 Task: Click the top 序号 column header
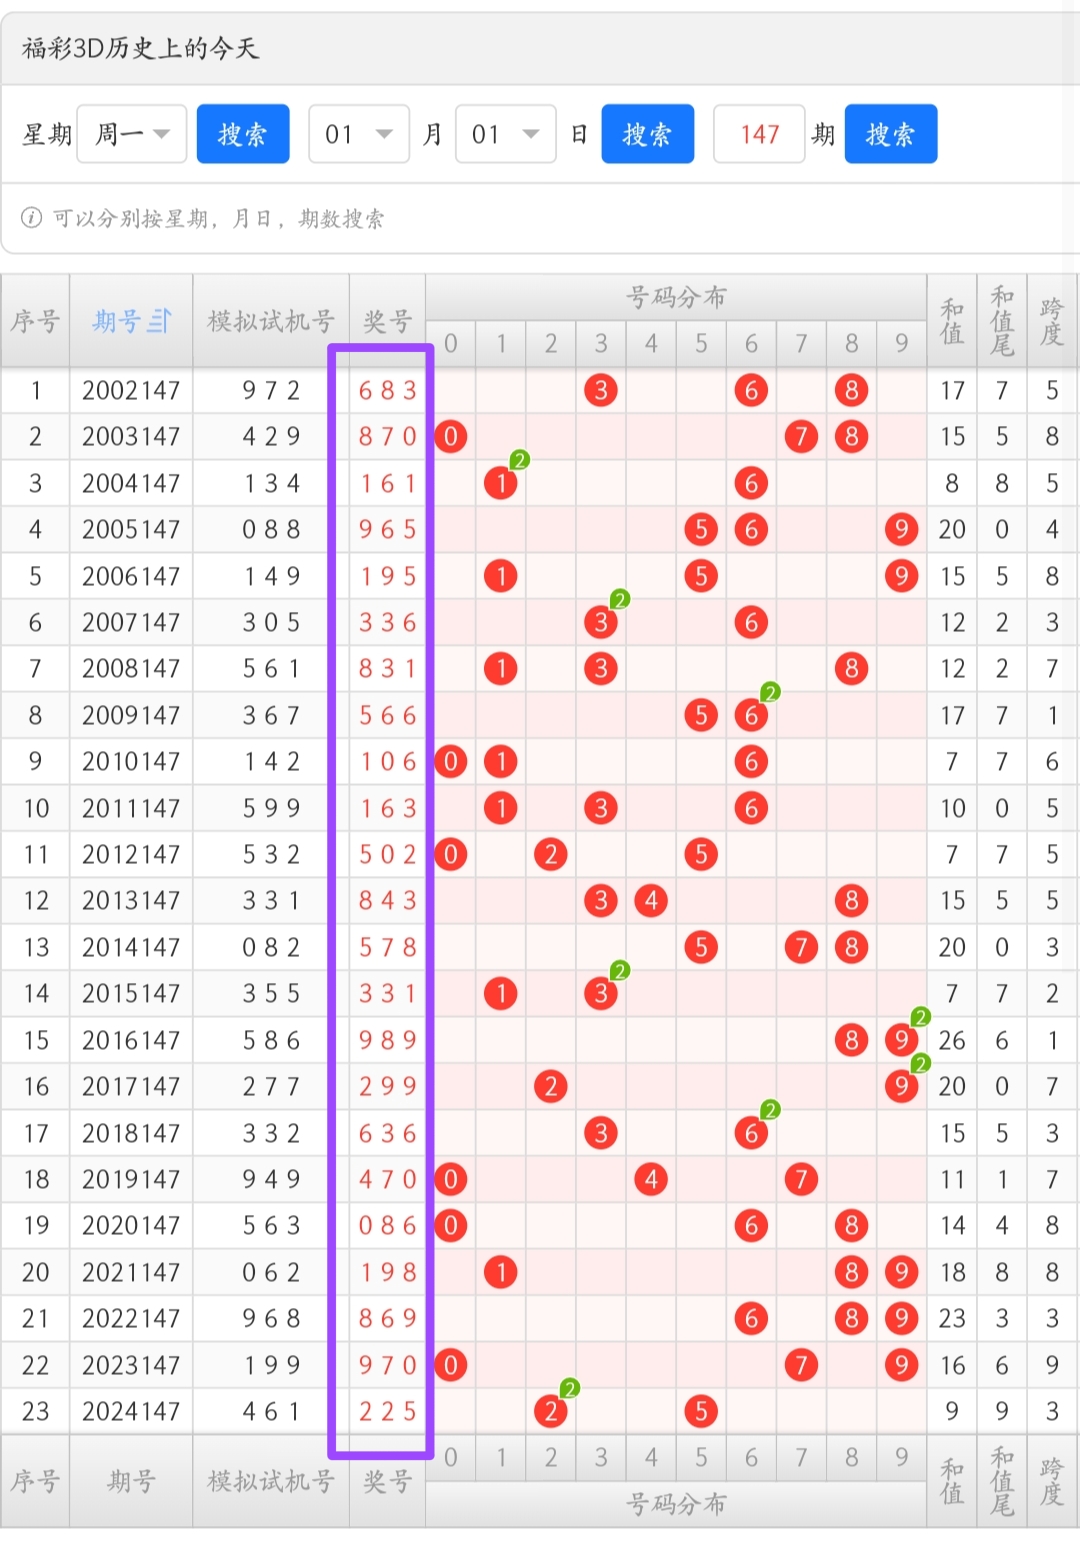tap(35, 321)
